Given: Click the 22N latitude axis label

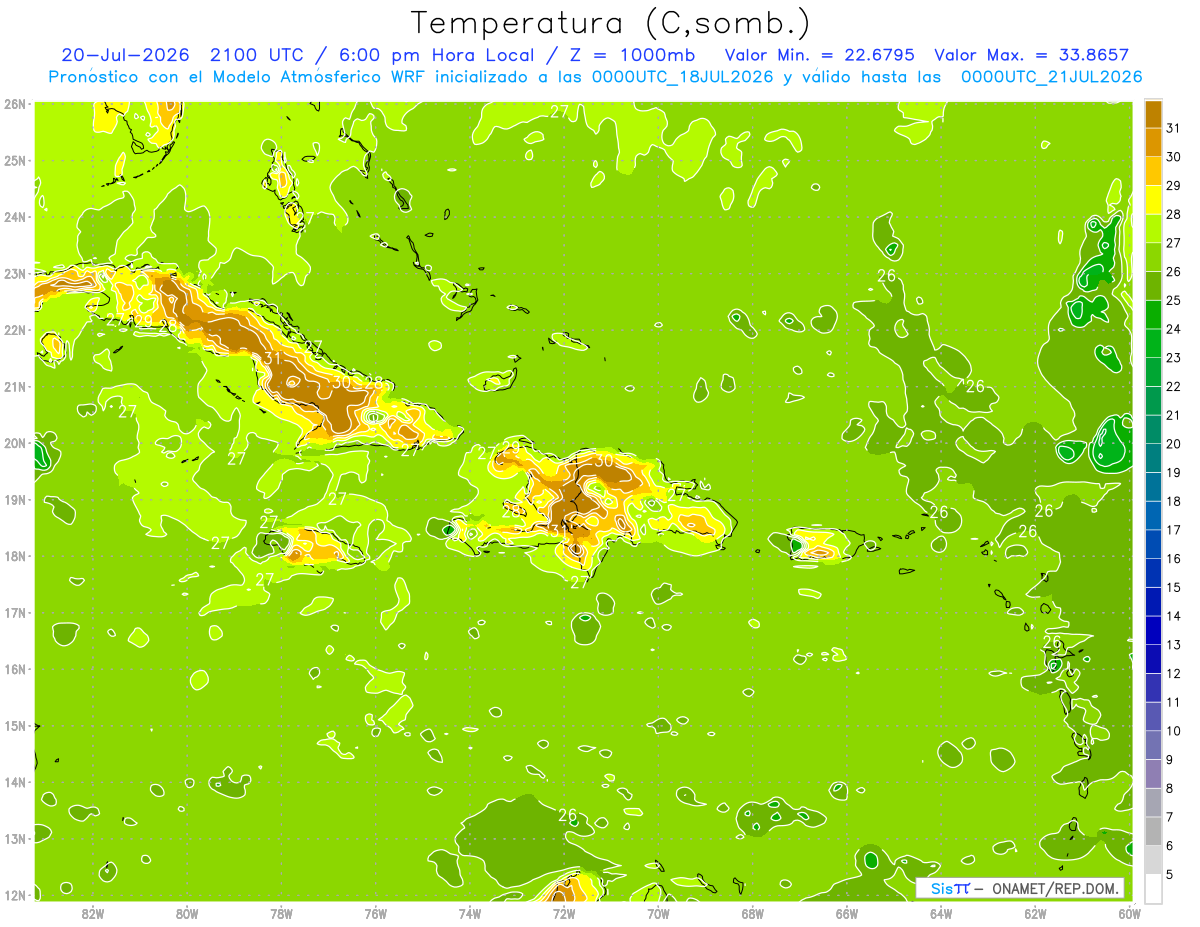Looking at the screenshot, I should pyautogui.click(x=15, y=330).
